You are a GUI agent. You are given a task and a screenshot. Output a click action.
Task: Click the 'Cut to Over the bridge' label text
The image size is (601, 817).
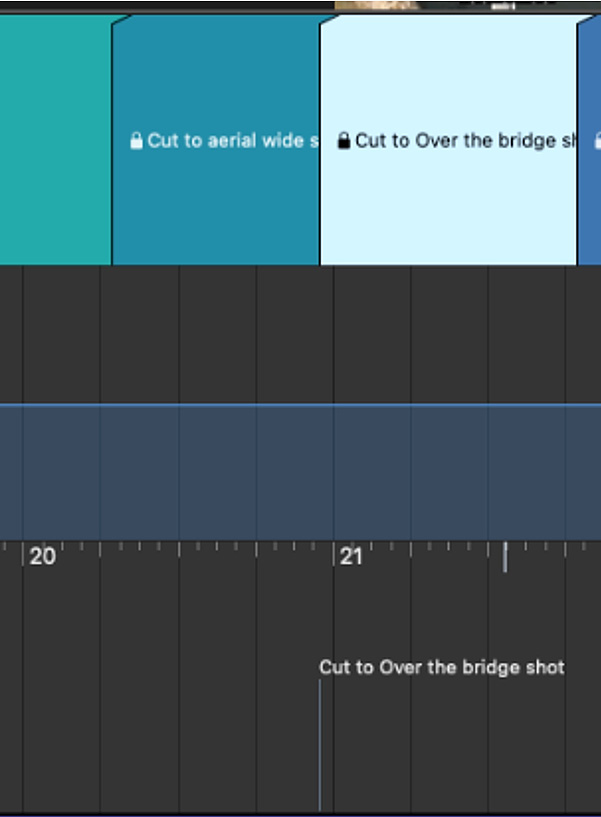click(x=465, y=141)
